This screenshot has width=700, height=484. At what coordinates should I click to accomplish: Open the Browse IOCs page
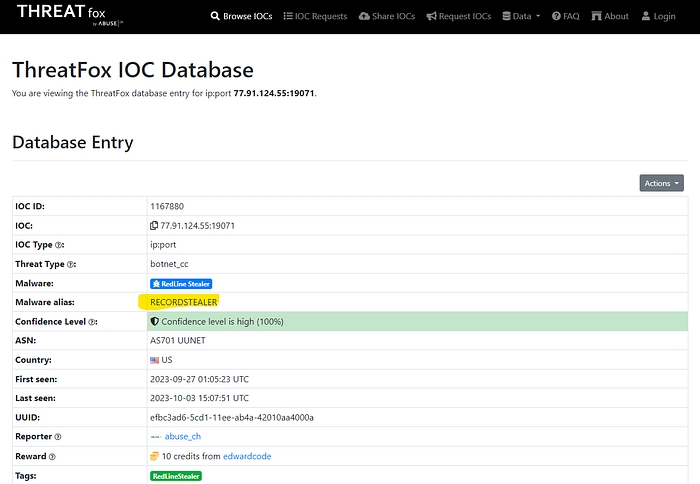[x=242, y=16]
